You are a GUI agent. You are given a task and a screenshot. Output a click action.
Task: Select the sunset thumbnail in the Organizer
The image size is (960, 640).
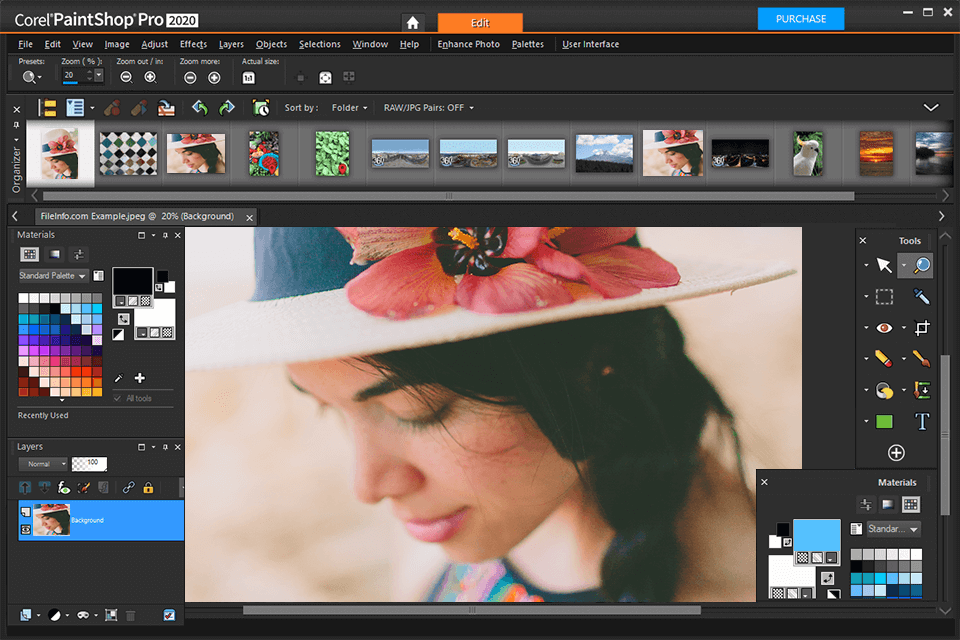pyautogui.click(x=878, y=153)
